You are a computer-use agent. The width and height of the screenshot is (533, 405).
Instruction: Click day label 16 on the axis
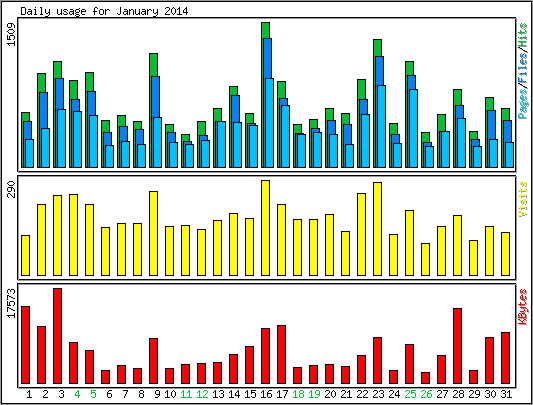[266, 394]
